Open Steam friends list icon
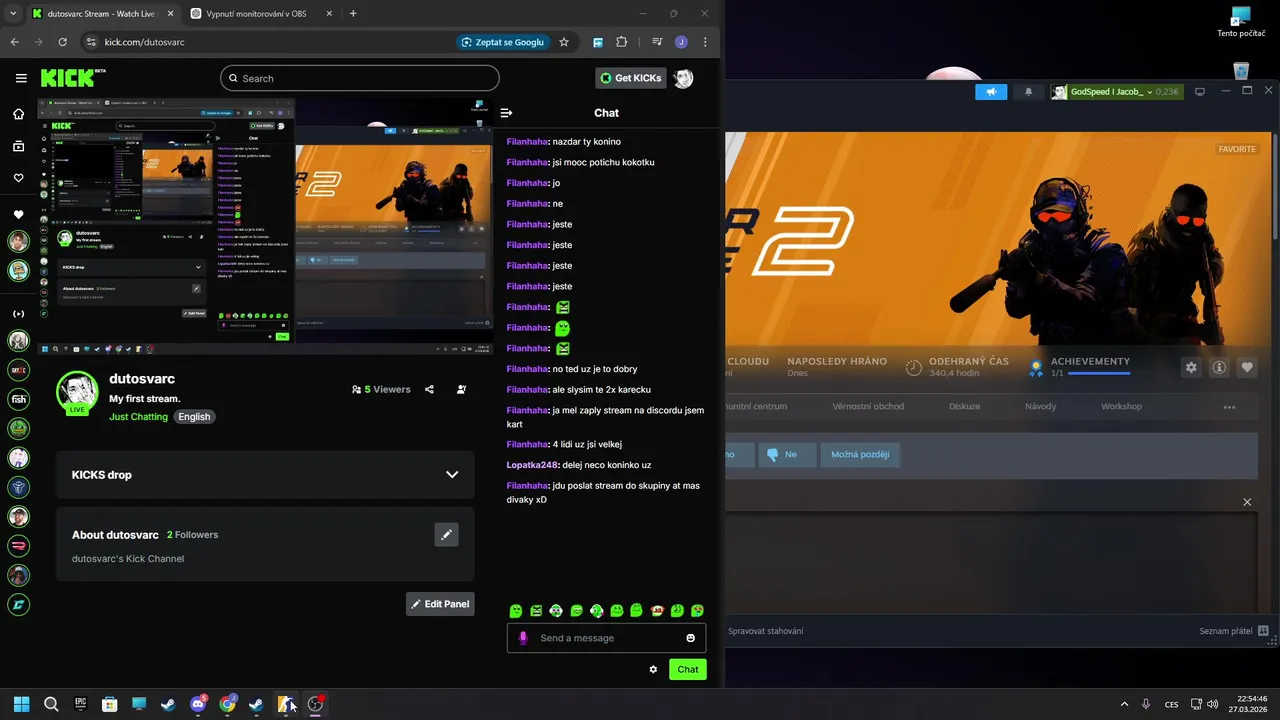 1263,631
